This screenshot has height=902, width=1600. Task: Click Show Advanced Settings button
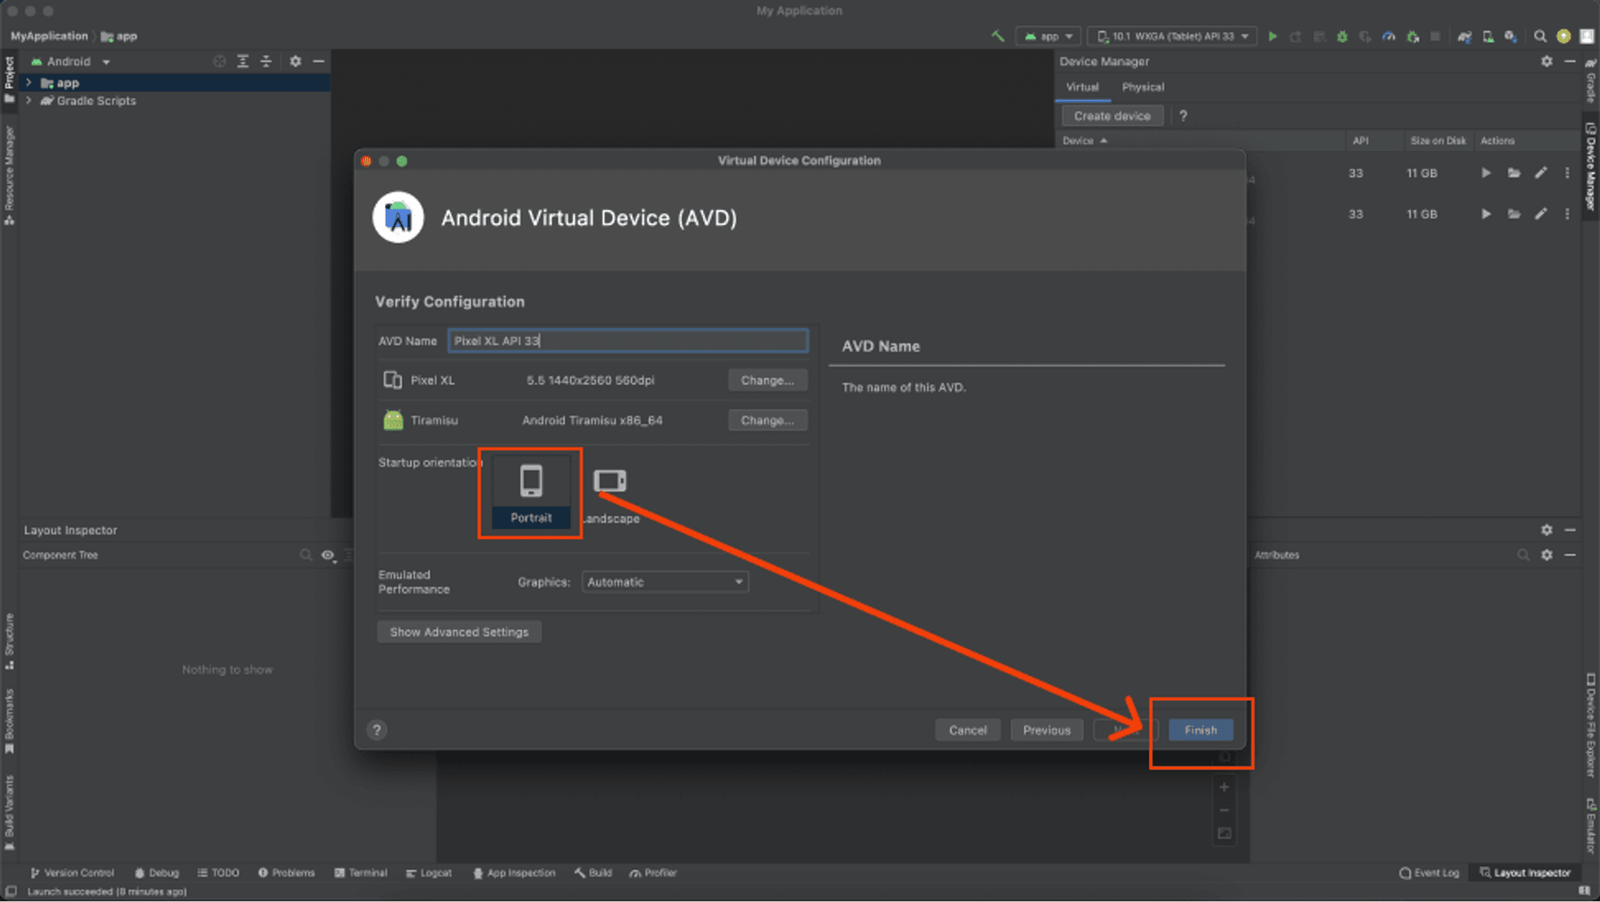(459, 632)
